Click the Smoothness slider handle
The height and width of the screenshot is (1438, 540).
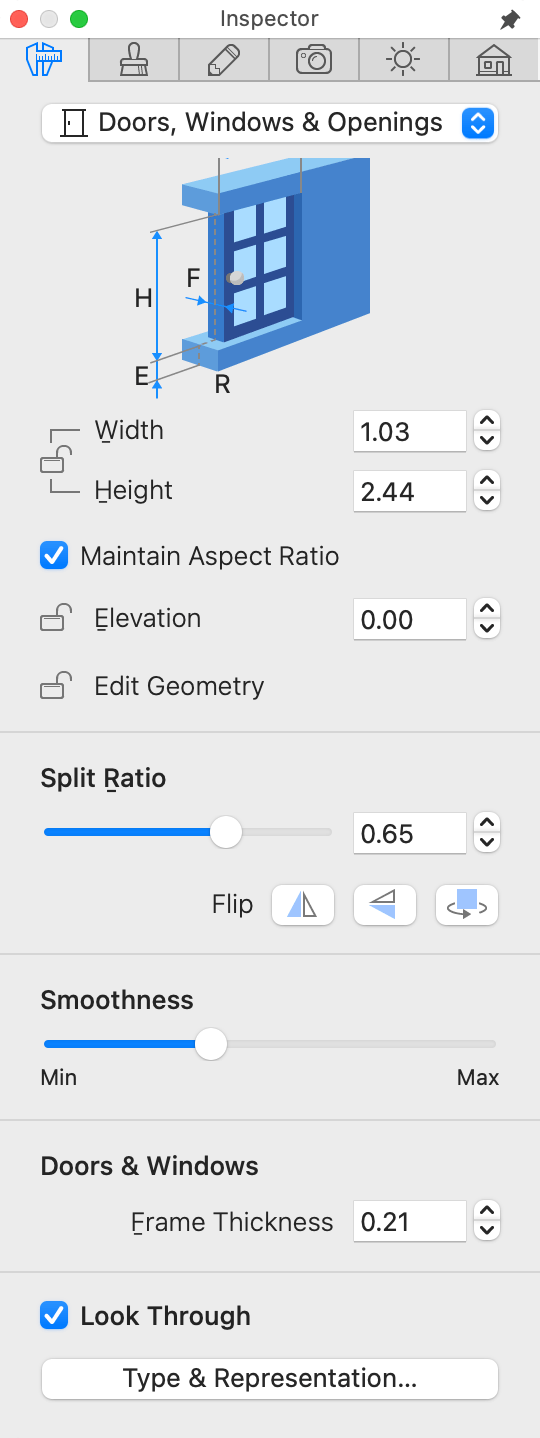click(x=211, y=1044)
